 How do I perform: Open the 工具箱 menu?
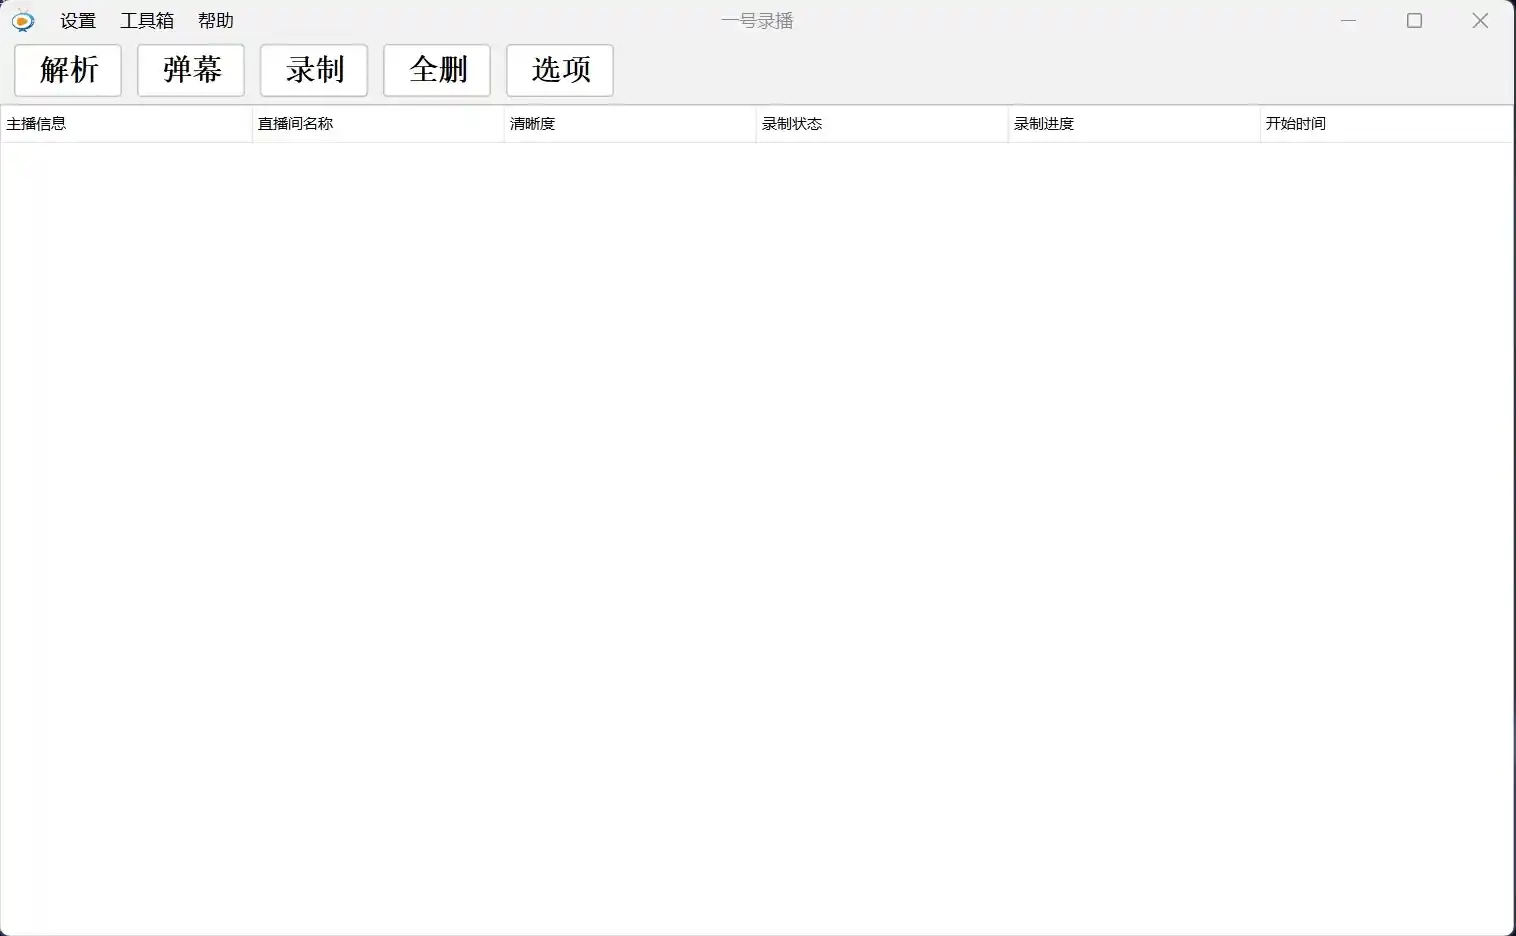pos(147,21)
